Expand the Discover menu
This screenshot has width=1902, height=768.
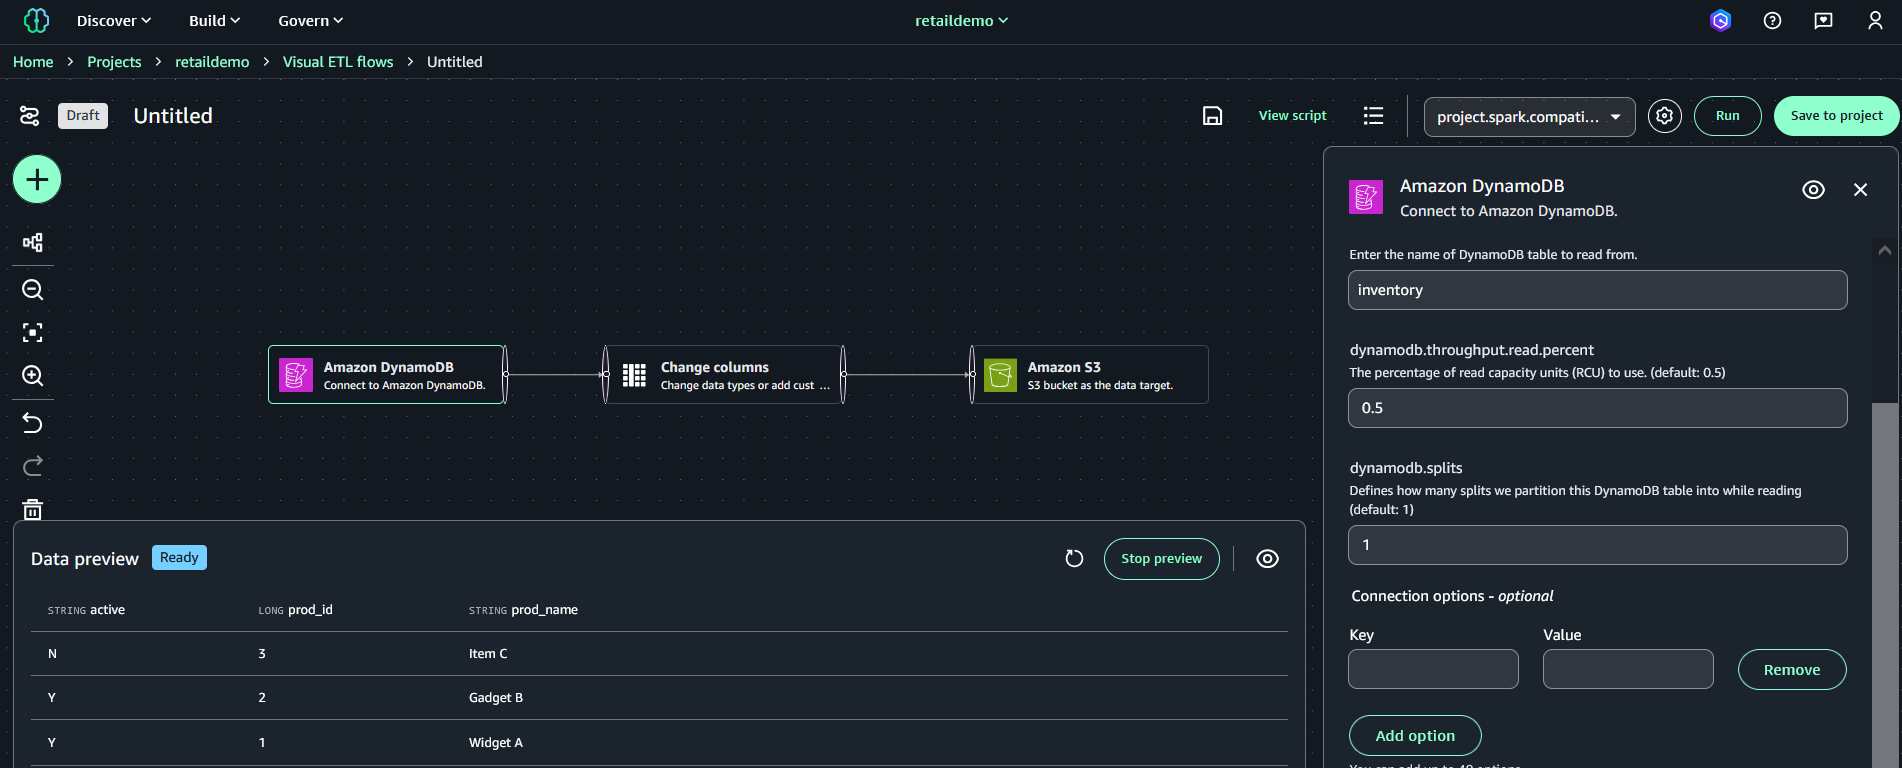click(114, 21)
